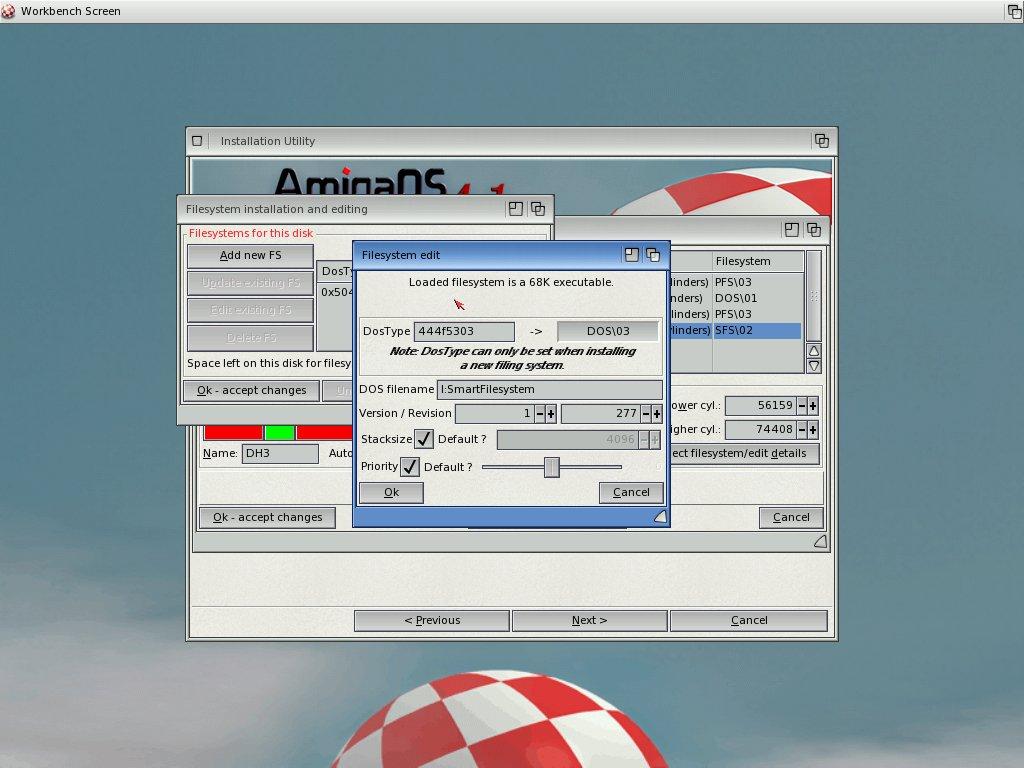Viewport: 1024px width, 768px height.
Task: Decrease Higher cyl. value with minus
Action: coord(802,430)
